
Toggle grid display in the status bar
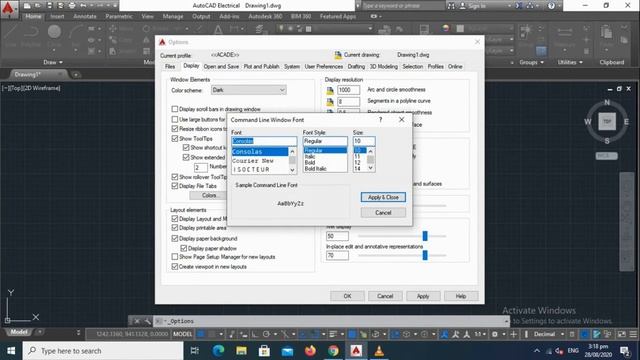(x=201, y=334)
